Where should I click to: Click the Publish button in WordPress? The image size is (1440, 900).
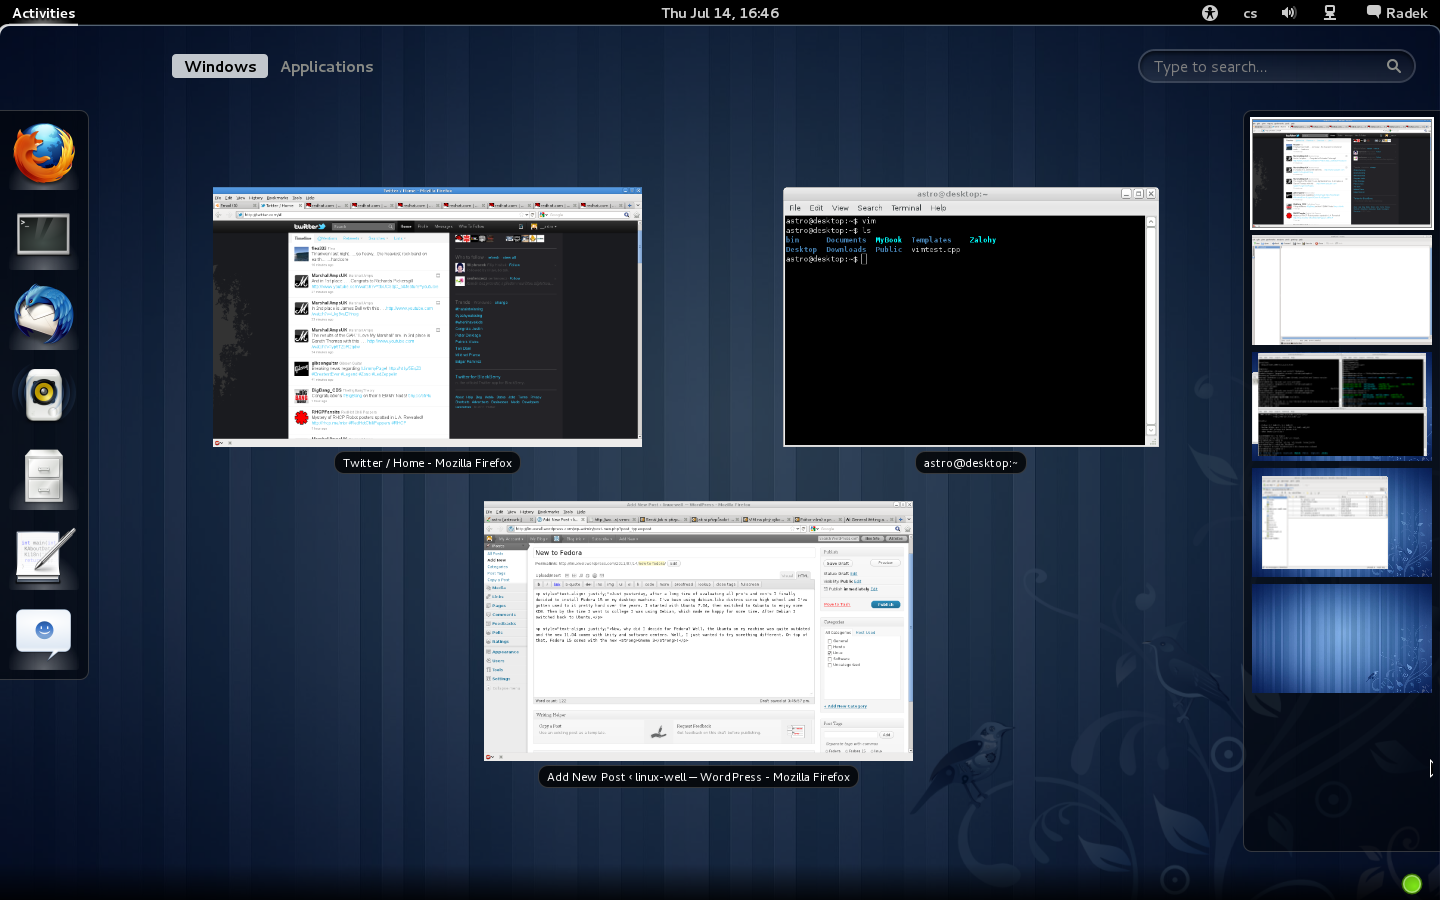(x=886, y=604)
